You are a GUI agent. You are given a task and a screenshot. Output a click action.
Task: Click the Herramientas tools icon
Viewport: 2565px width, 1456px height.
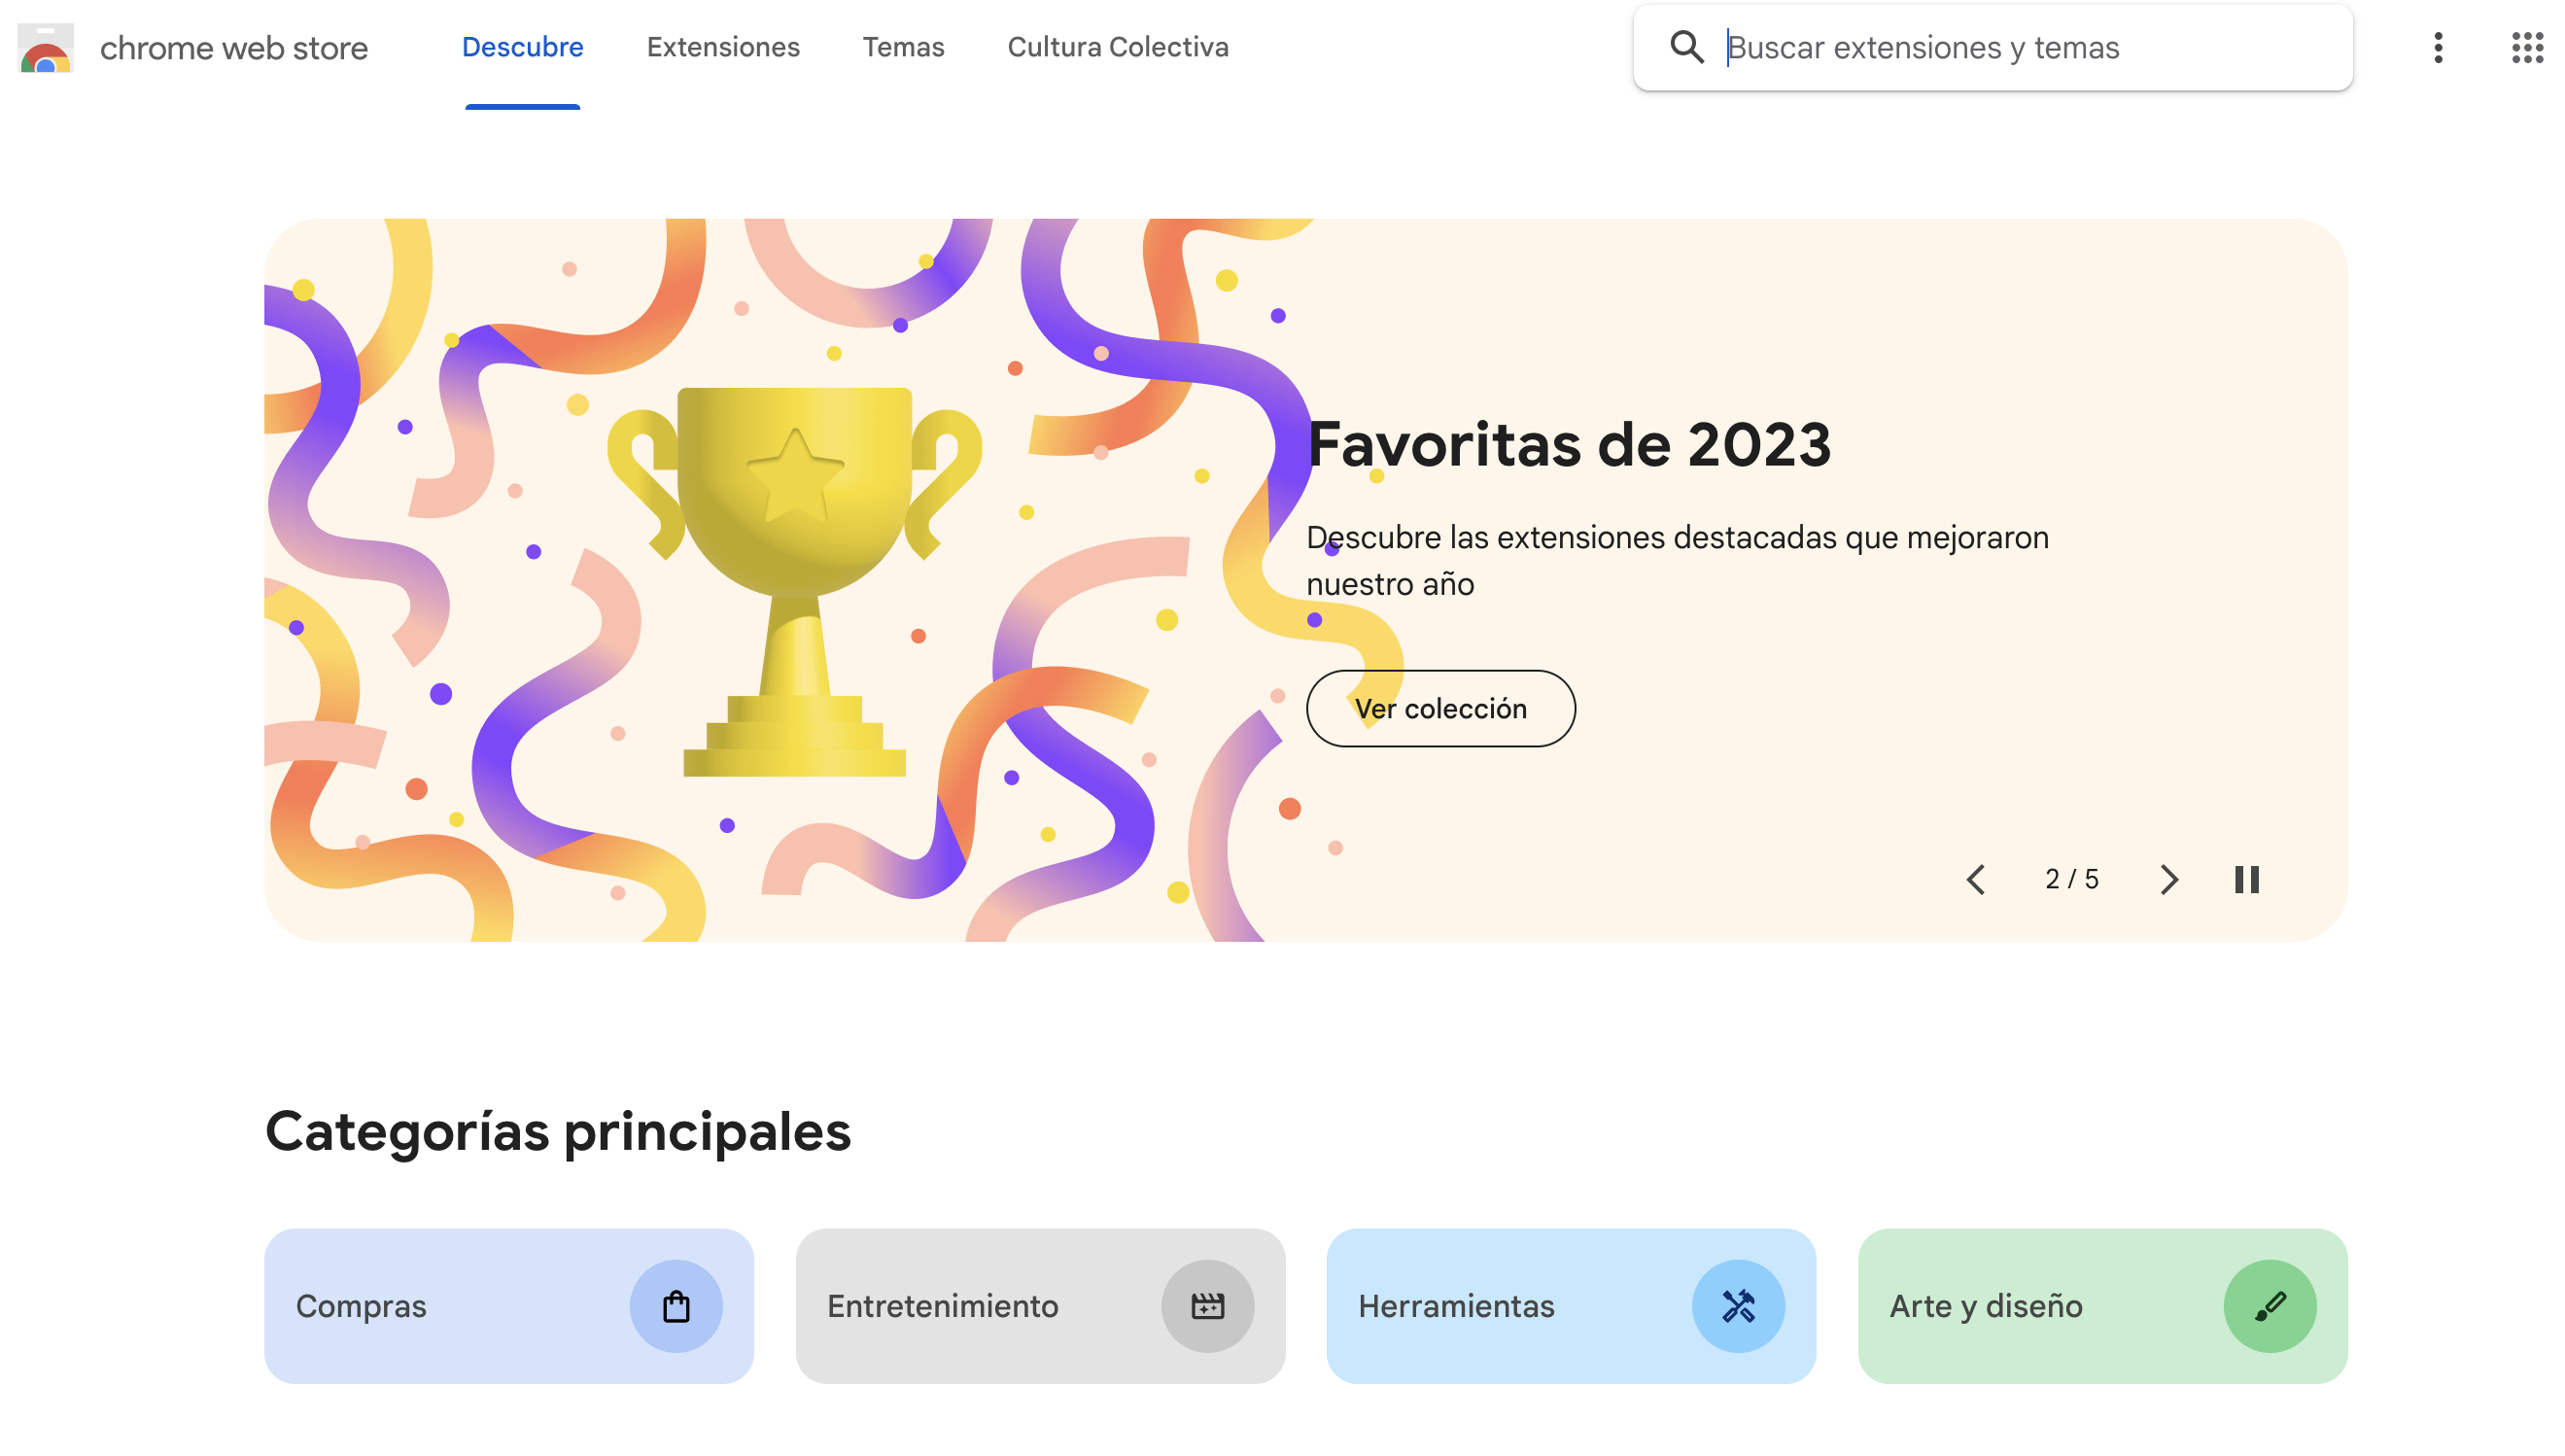pyautogui.click(x=1738, y=1306)
